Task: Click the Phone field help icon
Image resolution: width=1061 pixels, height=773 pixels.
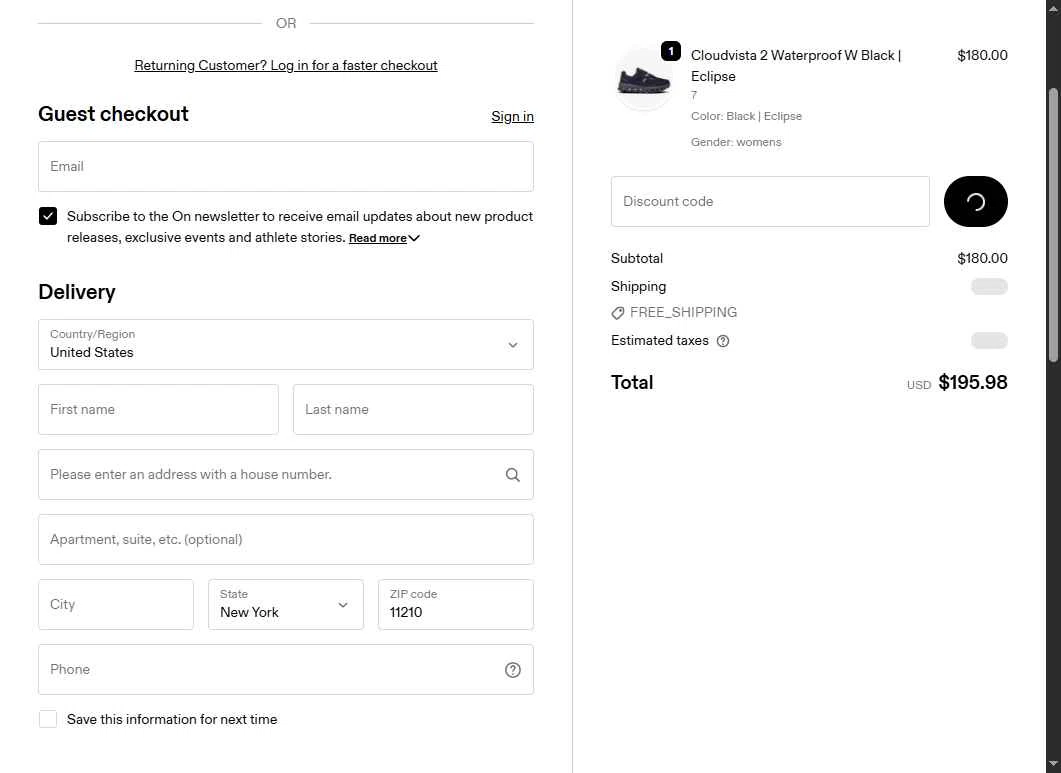Action: (512, 670)
